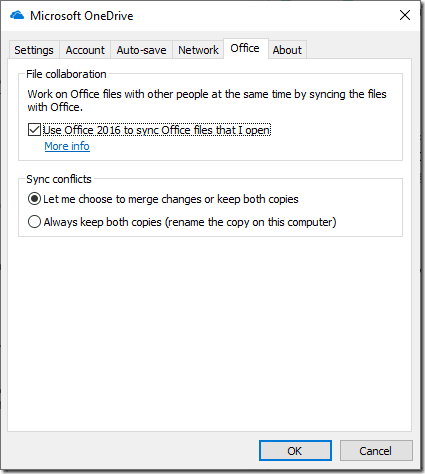Click the 'Work on Office files' description text
Viewport: 425px width, 474px height.
tap(207, 100)
